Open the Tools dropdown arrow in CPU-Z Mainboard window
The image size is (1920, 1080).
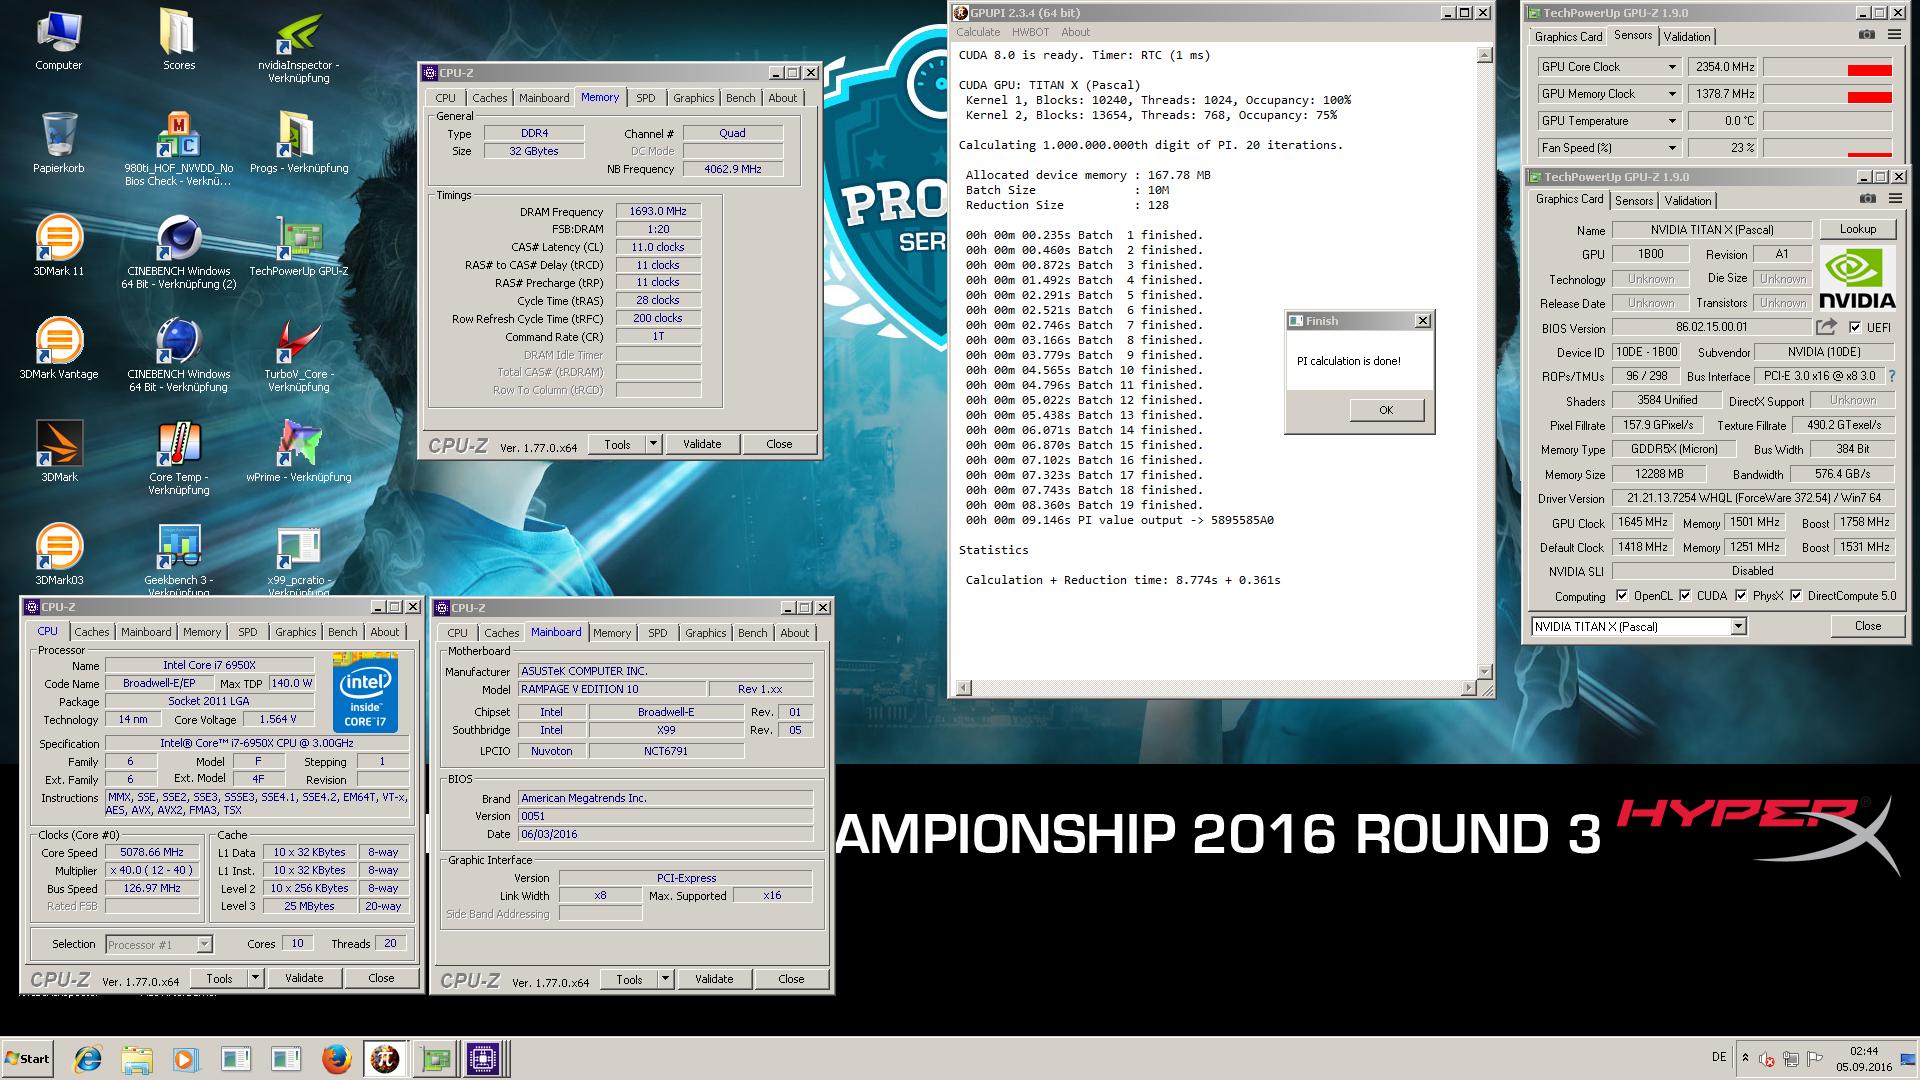[x=665, y=979]
